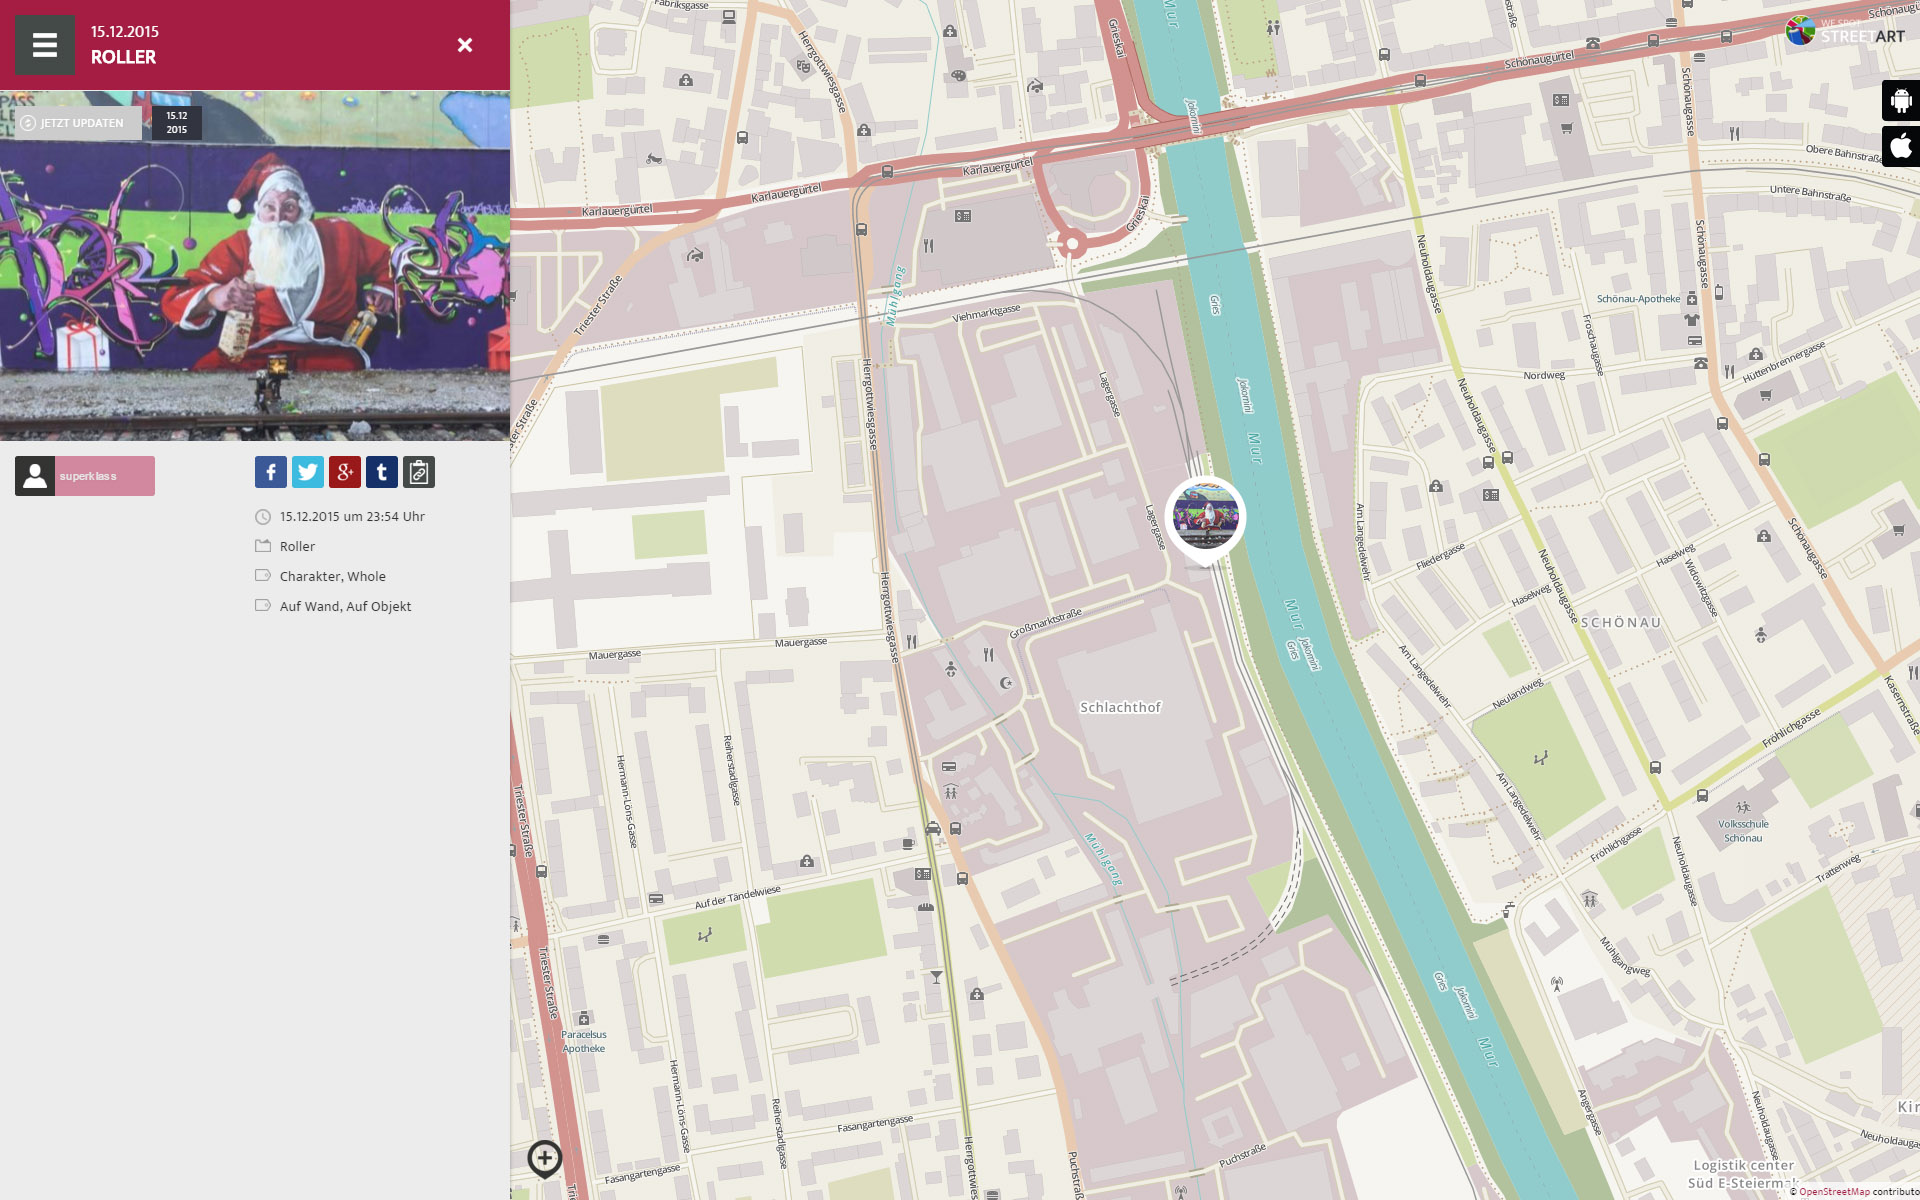
Task: Select the Santa graffiti map marker
Action: pos(1205,516)
